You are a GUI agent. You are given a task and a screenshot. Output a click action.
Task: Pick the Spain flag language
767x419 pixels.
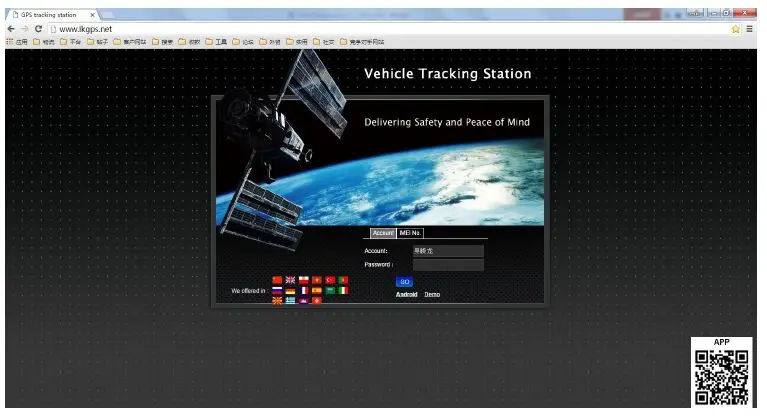pos(317,290)
